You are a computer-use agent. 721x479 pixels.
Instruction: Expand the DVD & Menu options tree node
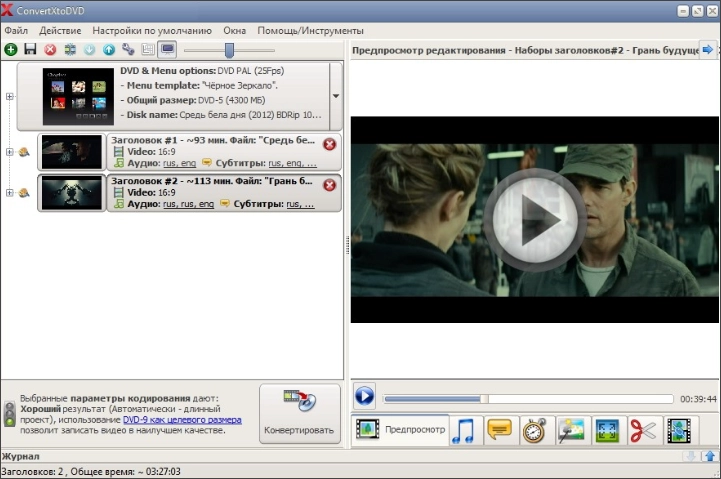[10, 96]
